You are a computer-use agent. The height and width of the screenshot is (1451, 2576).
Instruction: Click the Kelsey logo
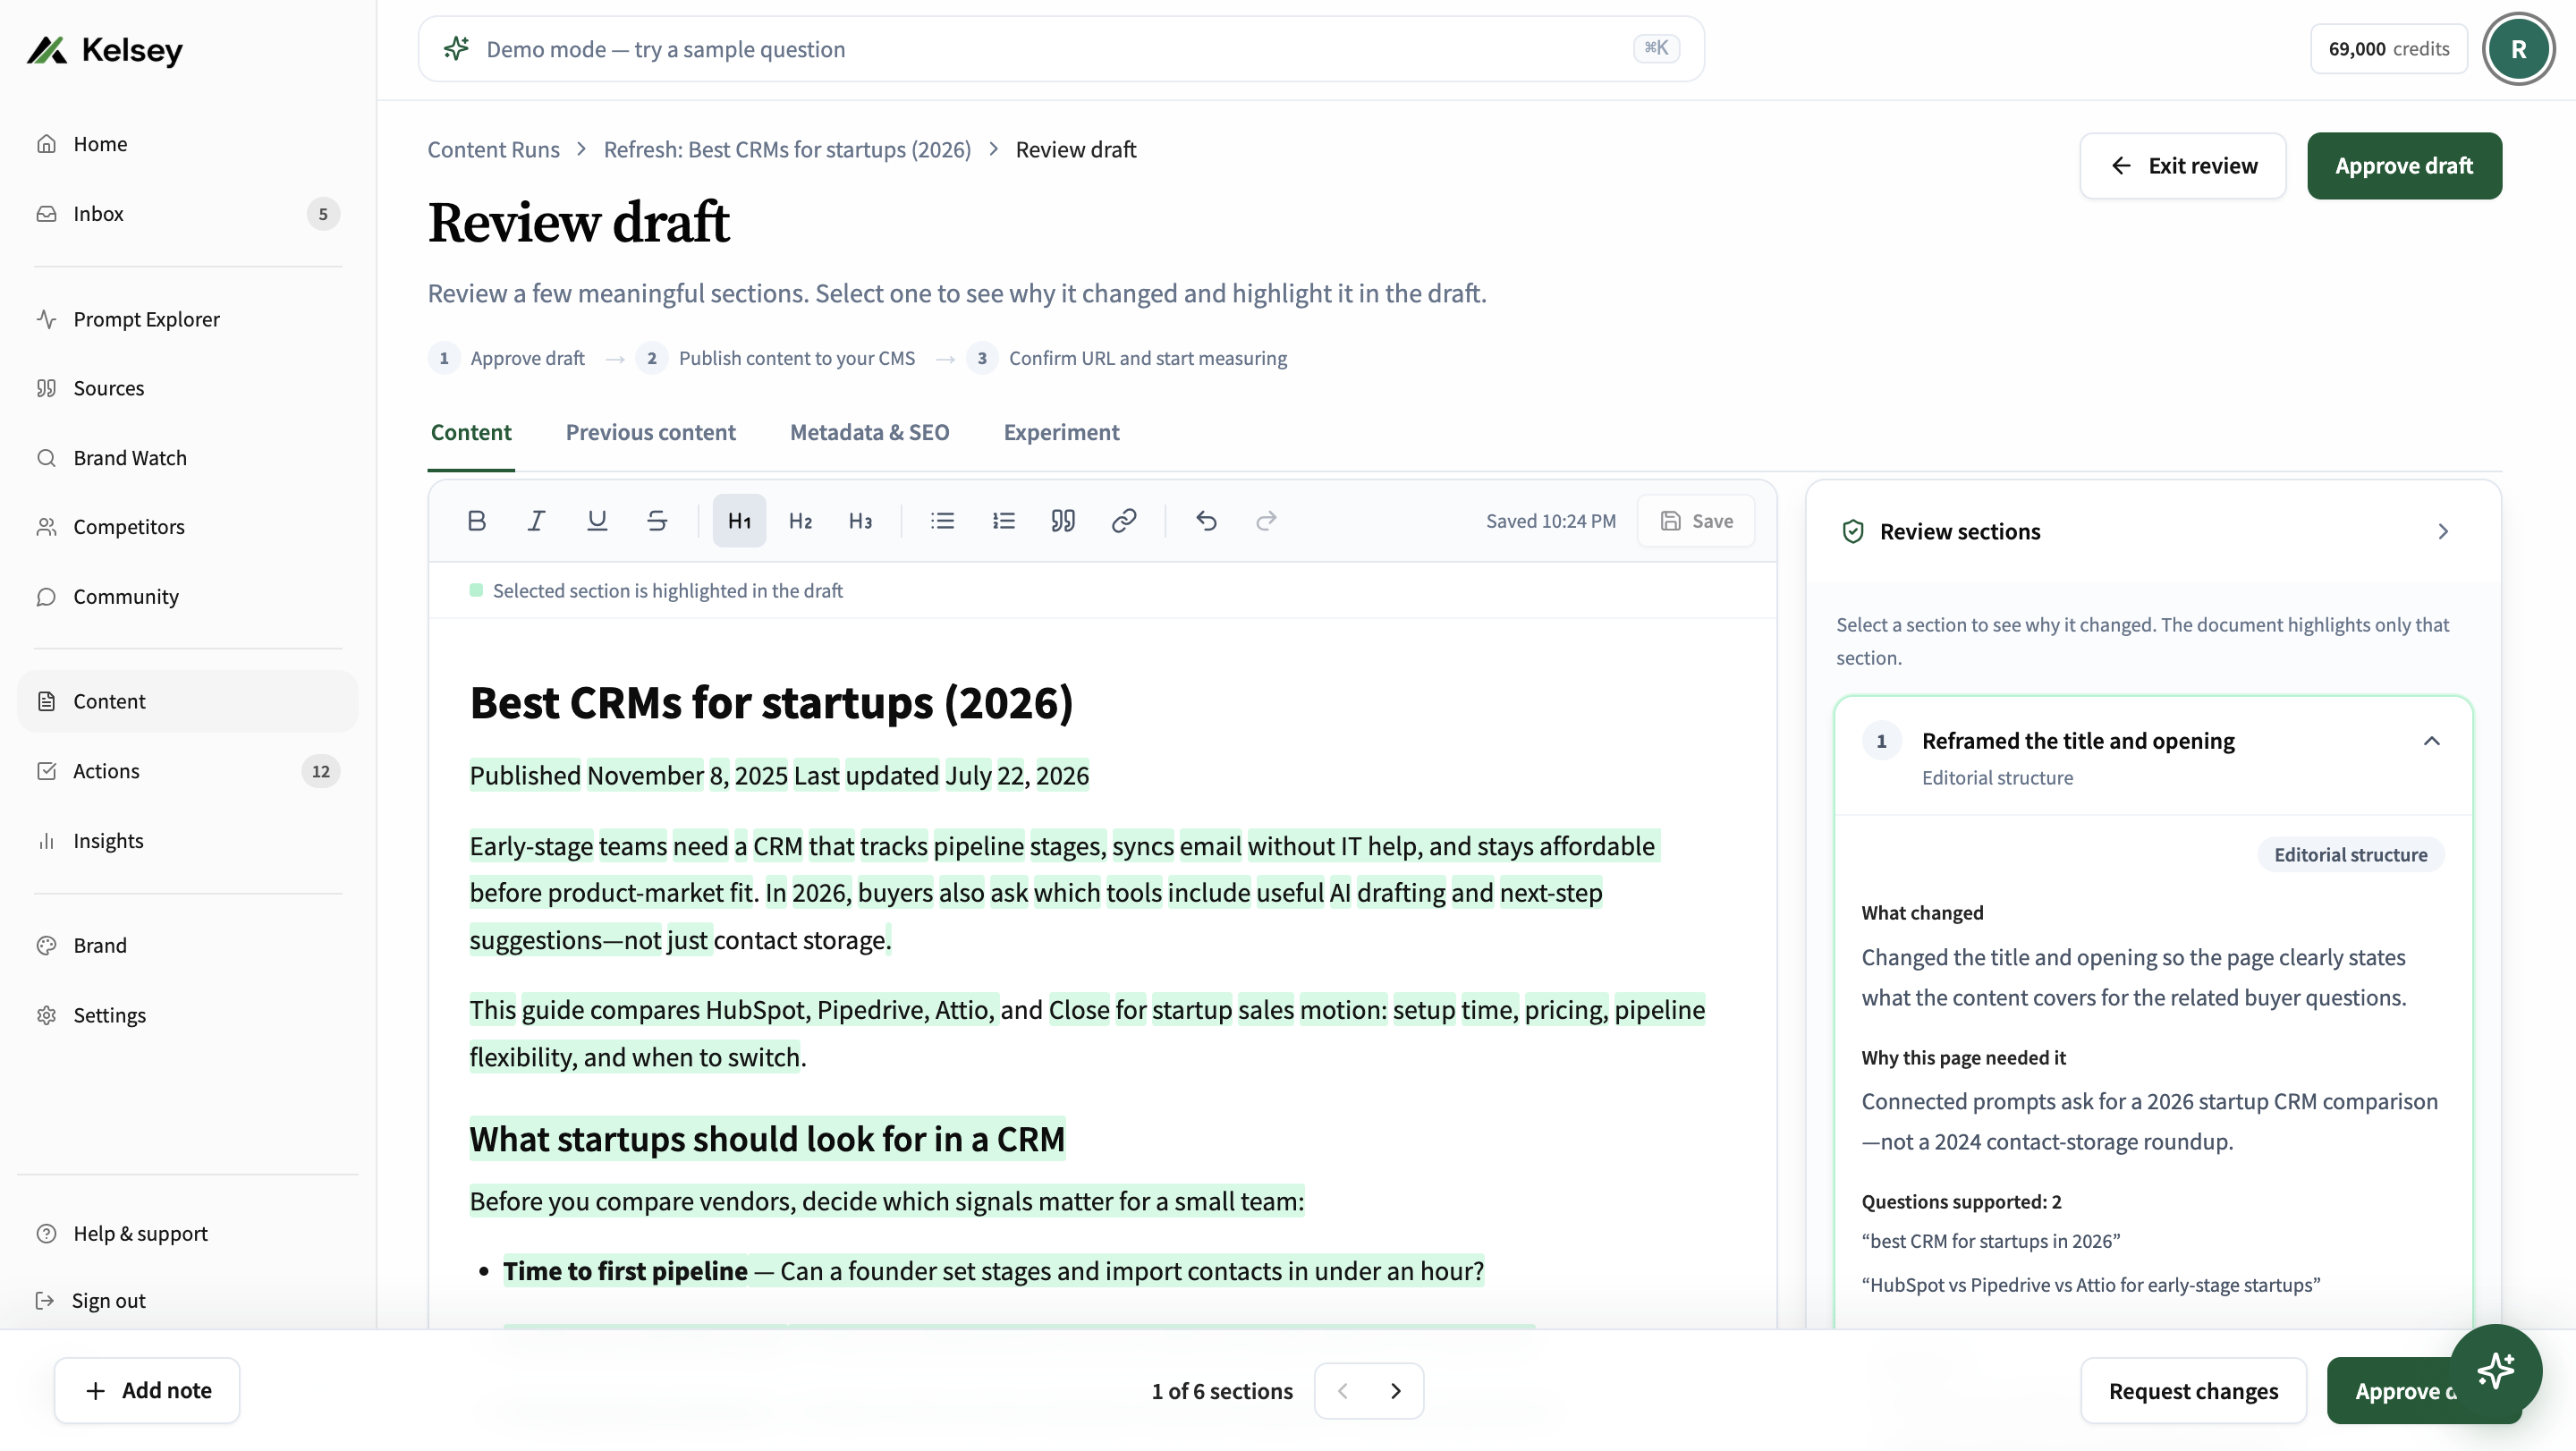[105, 50]
